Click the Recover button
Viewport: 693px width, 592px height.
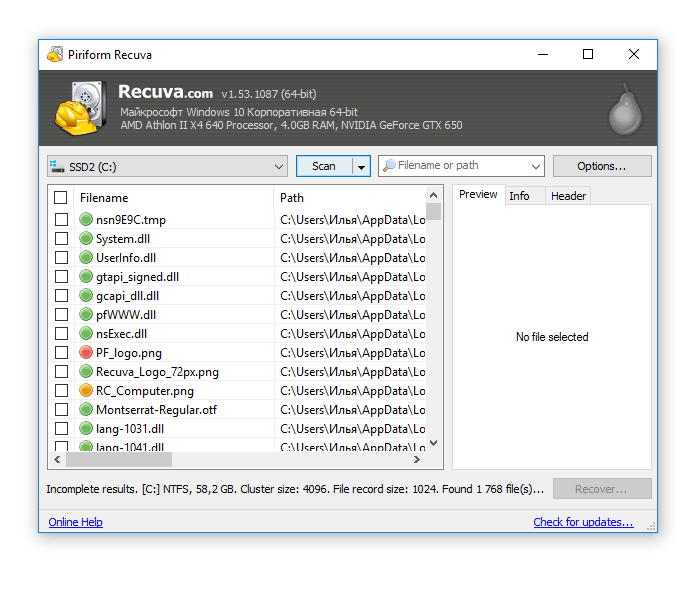[602, 489]
